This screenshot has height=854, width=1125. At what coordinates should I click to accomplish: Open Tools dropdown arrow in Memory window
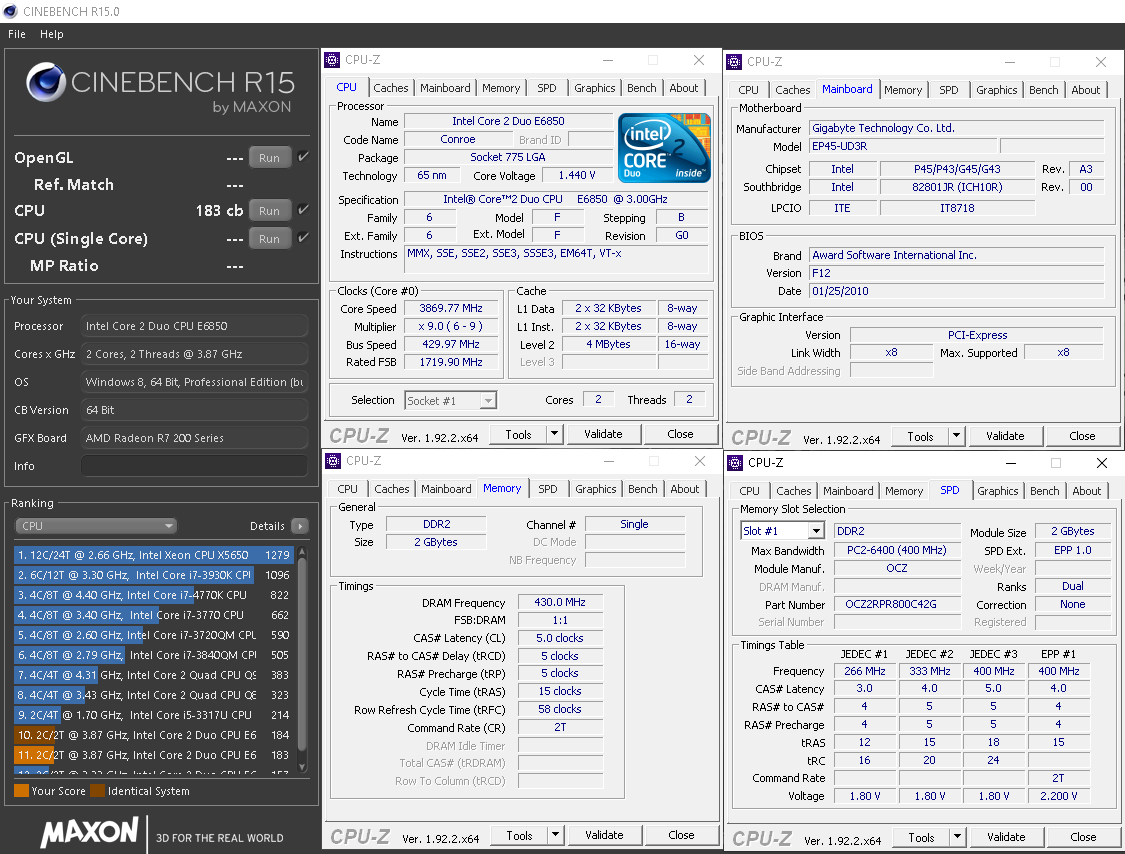pos(555,835)
